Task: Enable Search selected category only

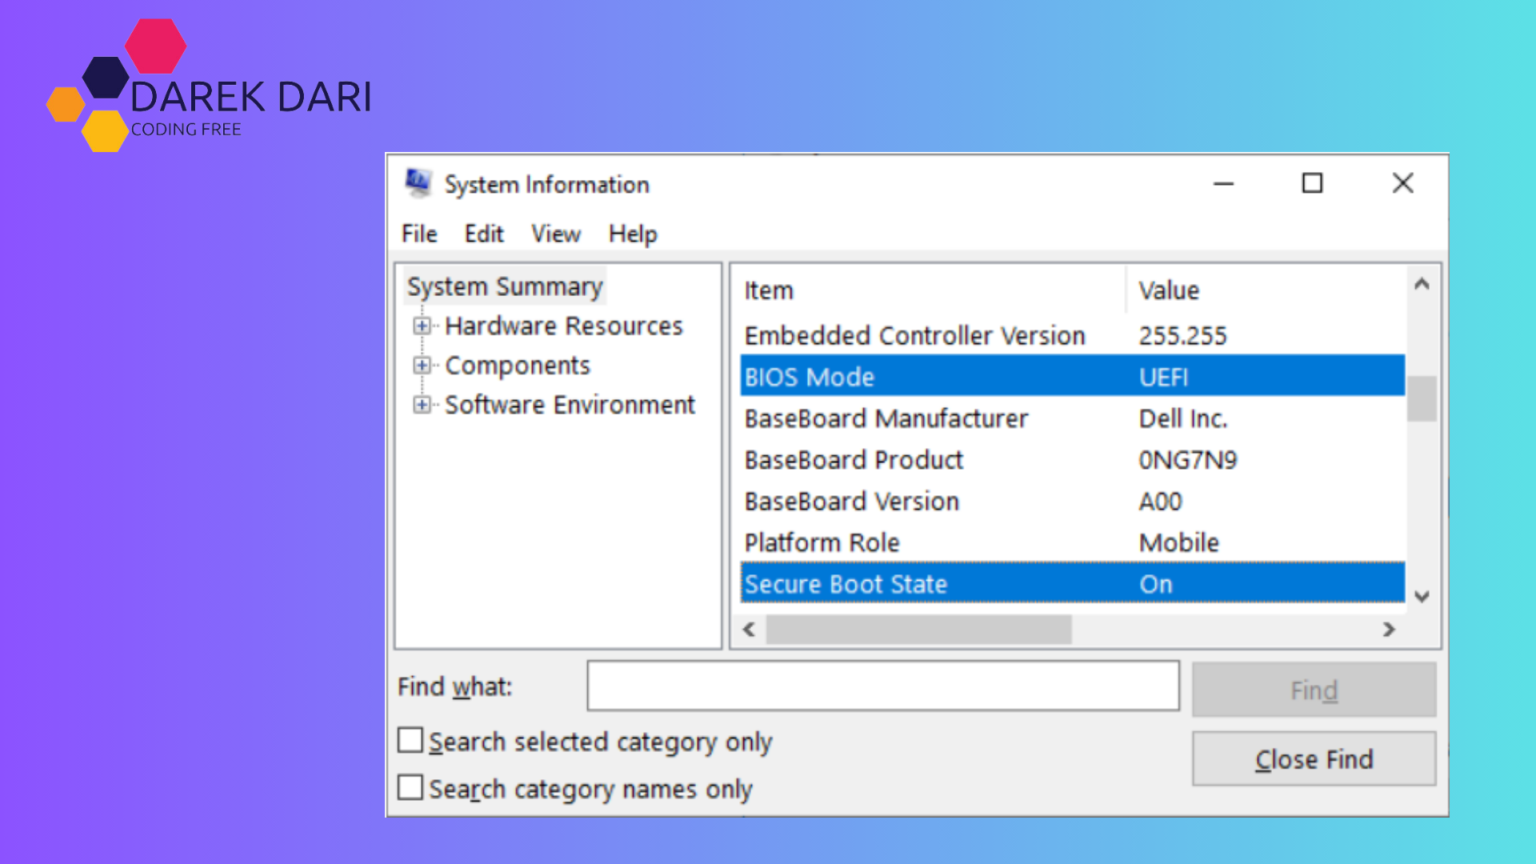Action: tap(410, 740)
